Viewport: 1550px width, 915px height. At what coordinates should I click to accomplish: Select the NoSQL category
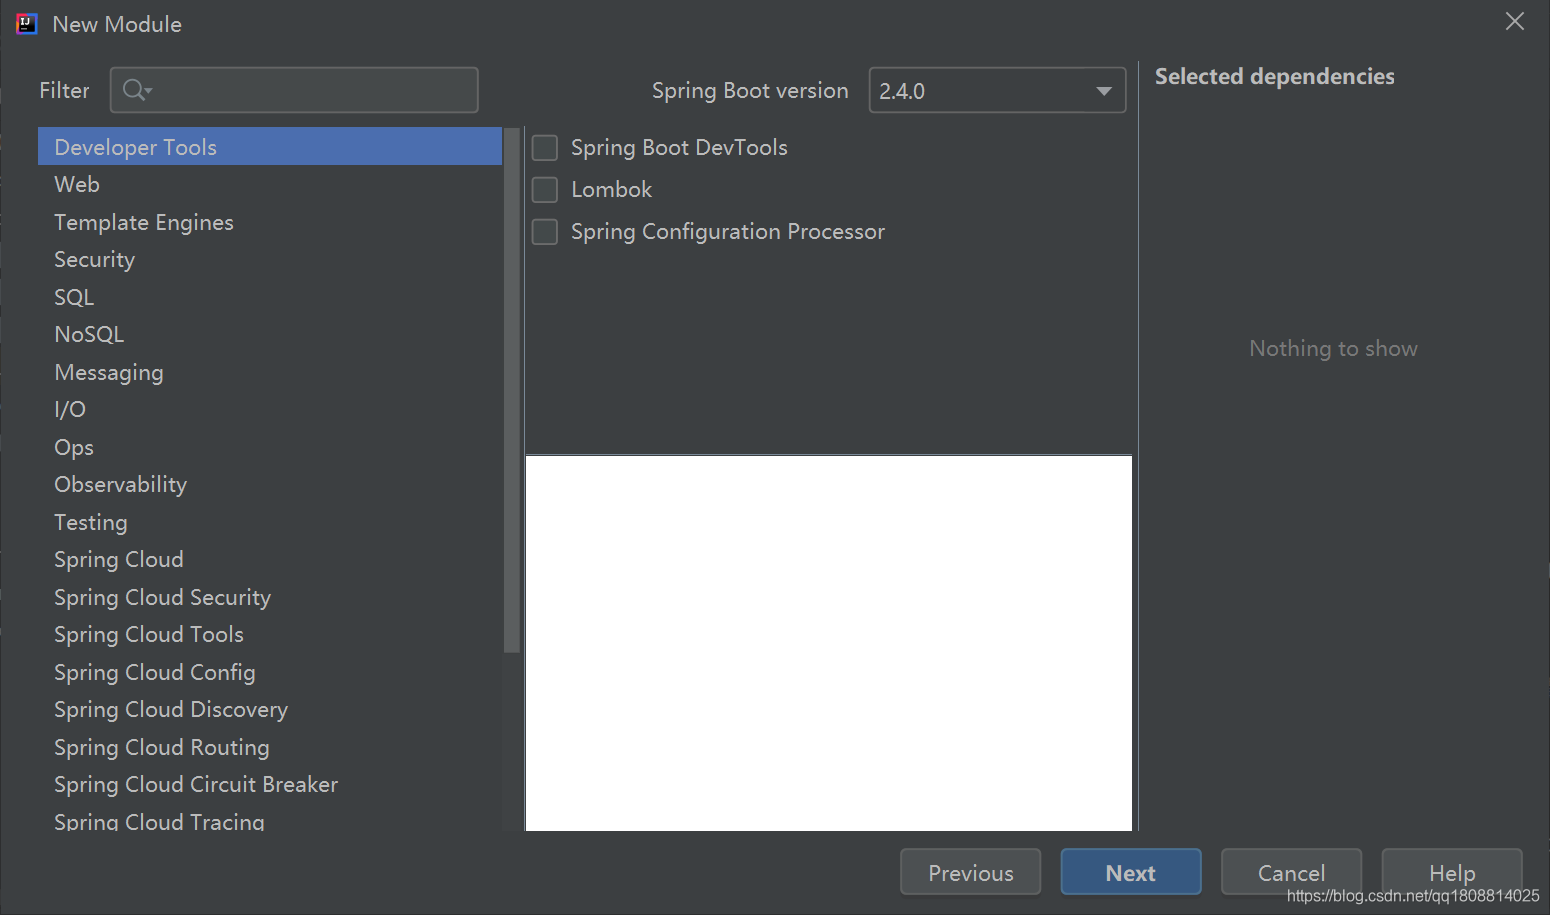(89, 335)
